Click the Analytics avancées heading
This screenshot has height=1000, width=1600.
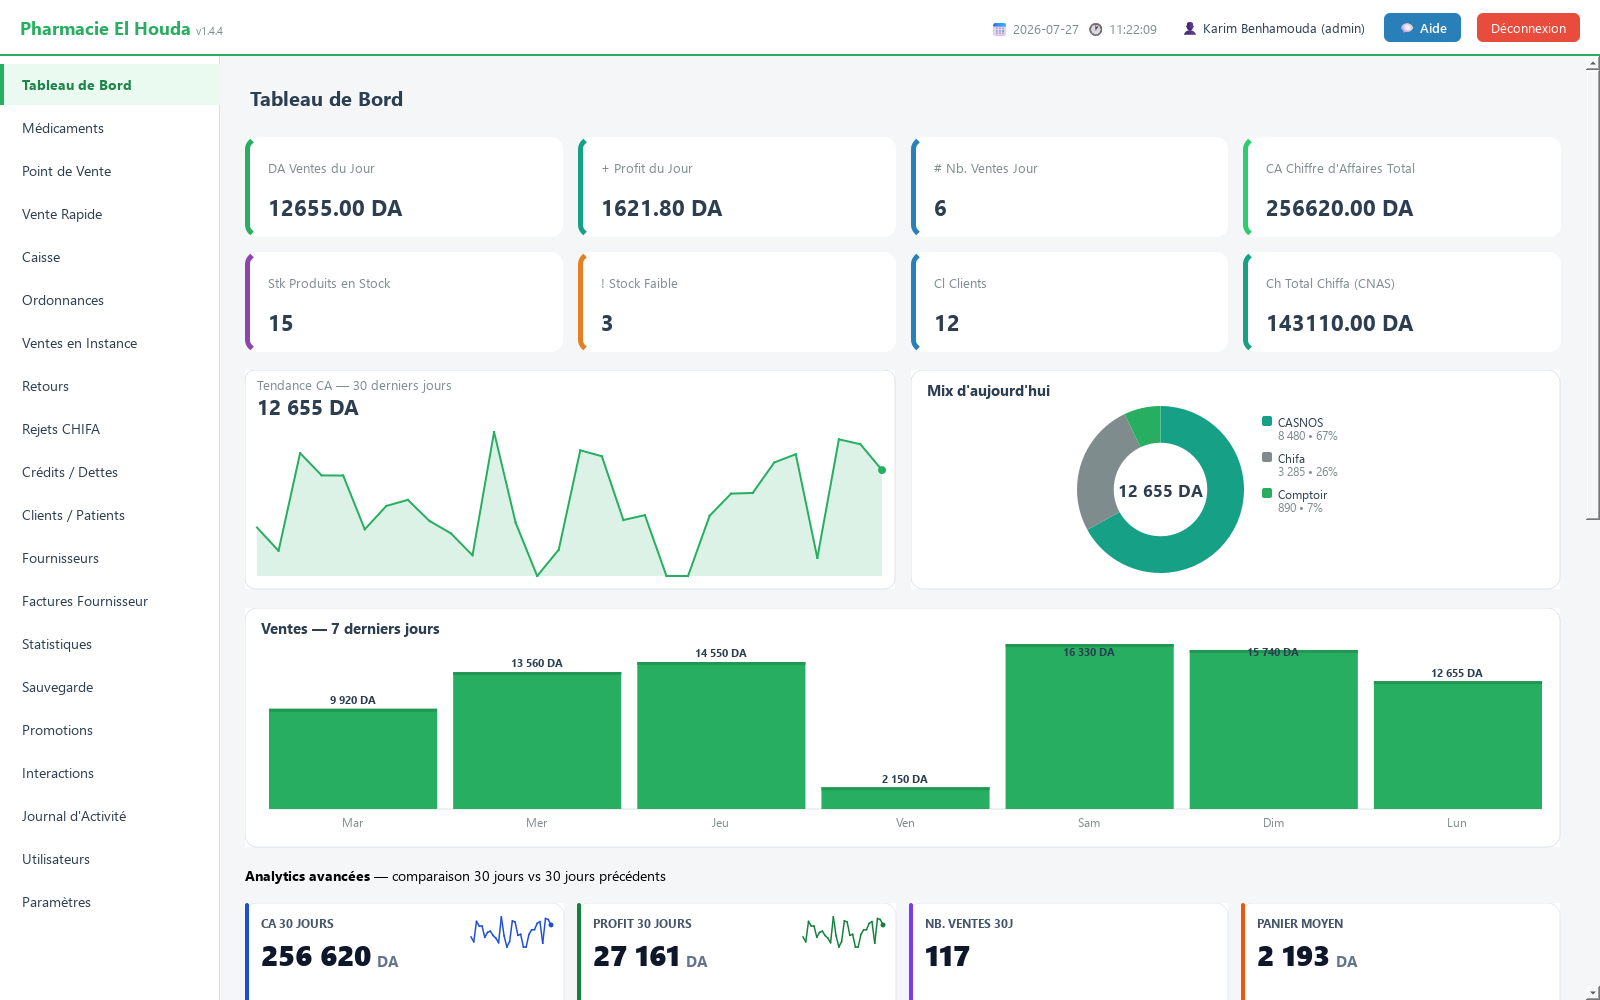pos(307,876)
